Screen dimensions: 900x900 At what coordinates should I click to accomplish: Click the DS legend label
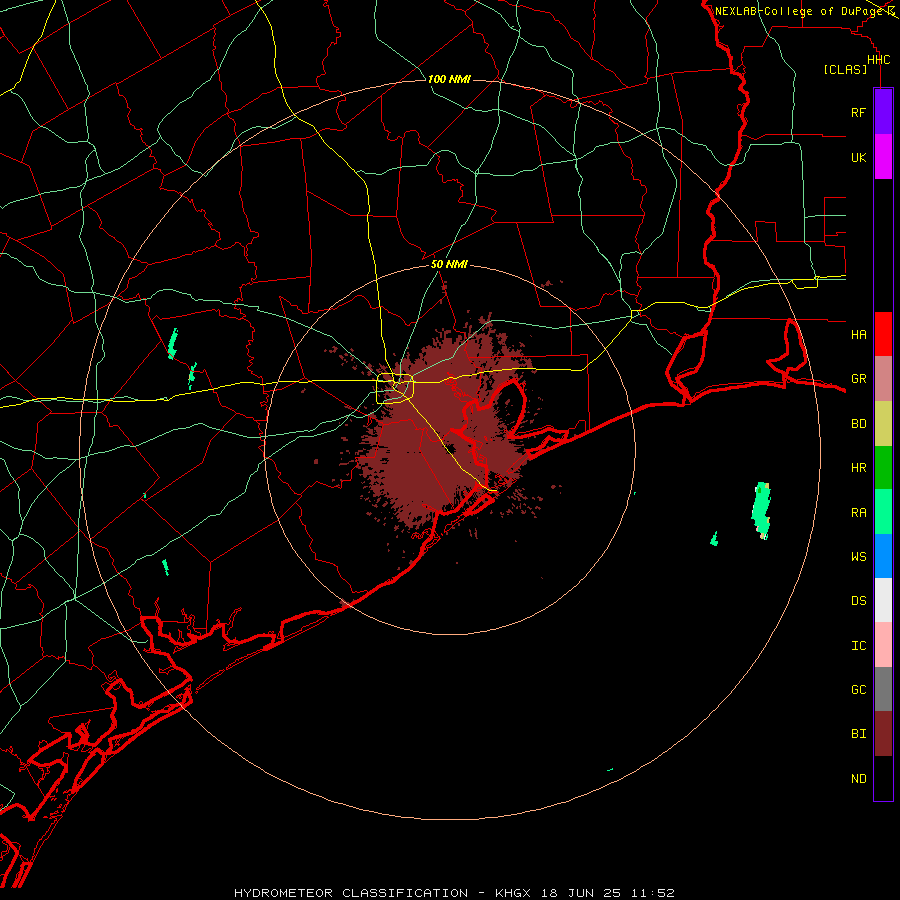click(858, 601)
